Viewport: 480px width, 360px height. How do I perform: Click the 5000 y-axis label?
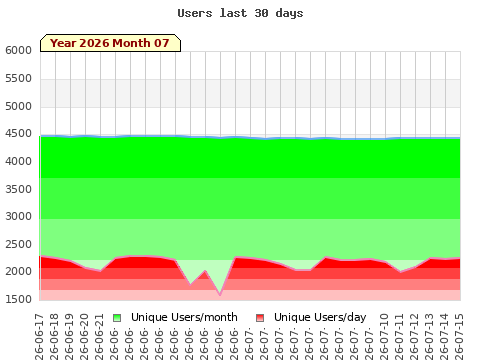18,107
